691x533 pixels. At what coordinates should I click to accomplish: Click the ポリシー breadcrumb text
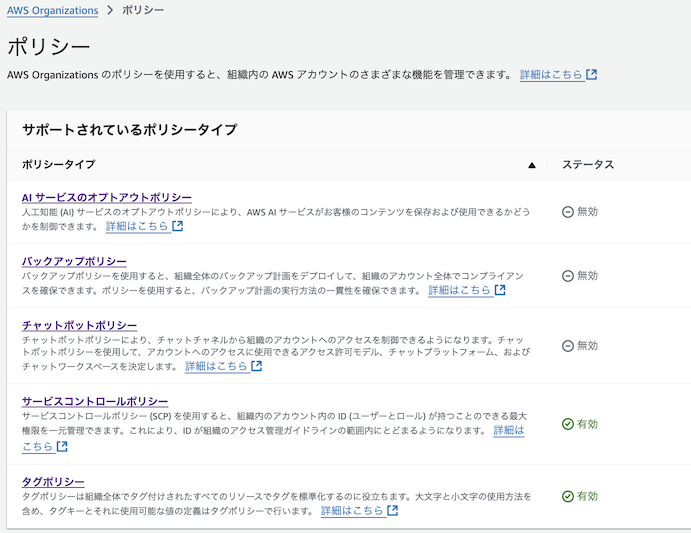[143, 10]
